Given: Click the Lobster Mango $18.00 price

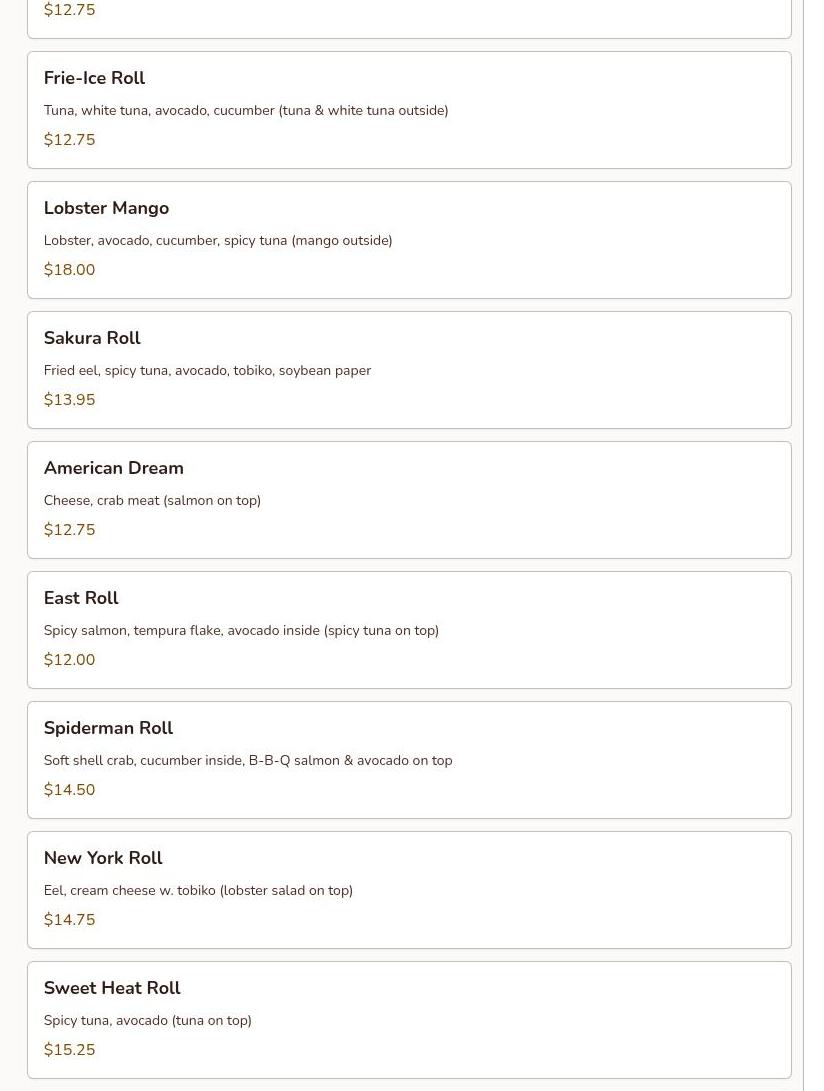Looking at the screenshot, I should coord(70,269).
